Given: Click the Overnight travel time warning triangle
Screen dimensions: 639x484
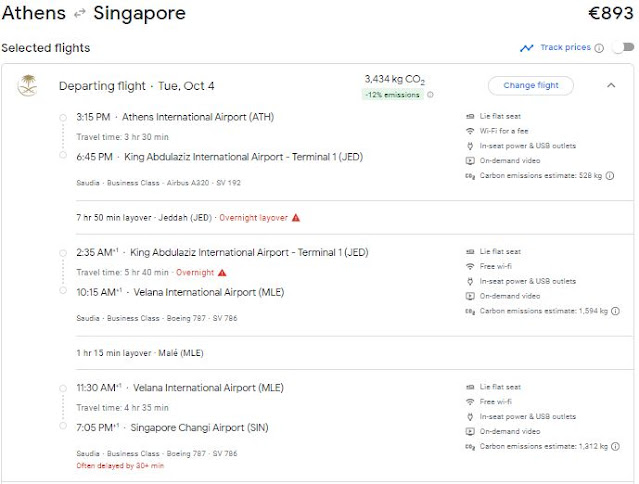Looking at the screenshot, I should click(222, 272).
